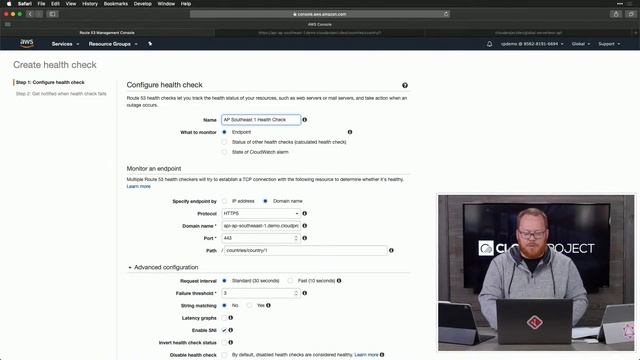The height and width of the screenshot is (360, 640).
Task: Show info icon next to Port field
Action: coord(304,238)
